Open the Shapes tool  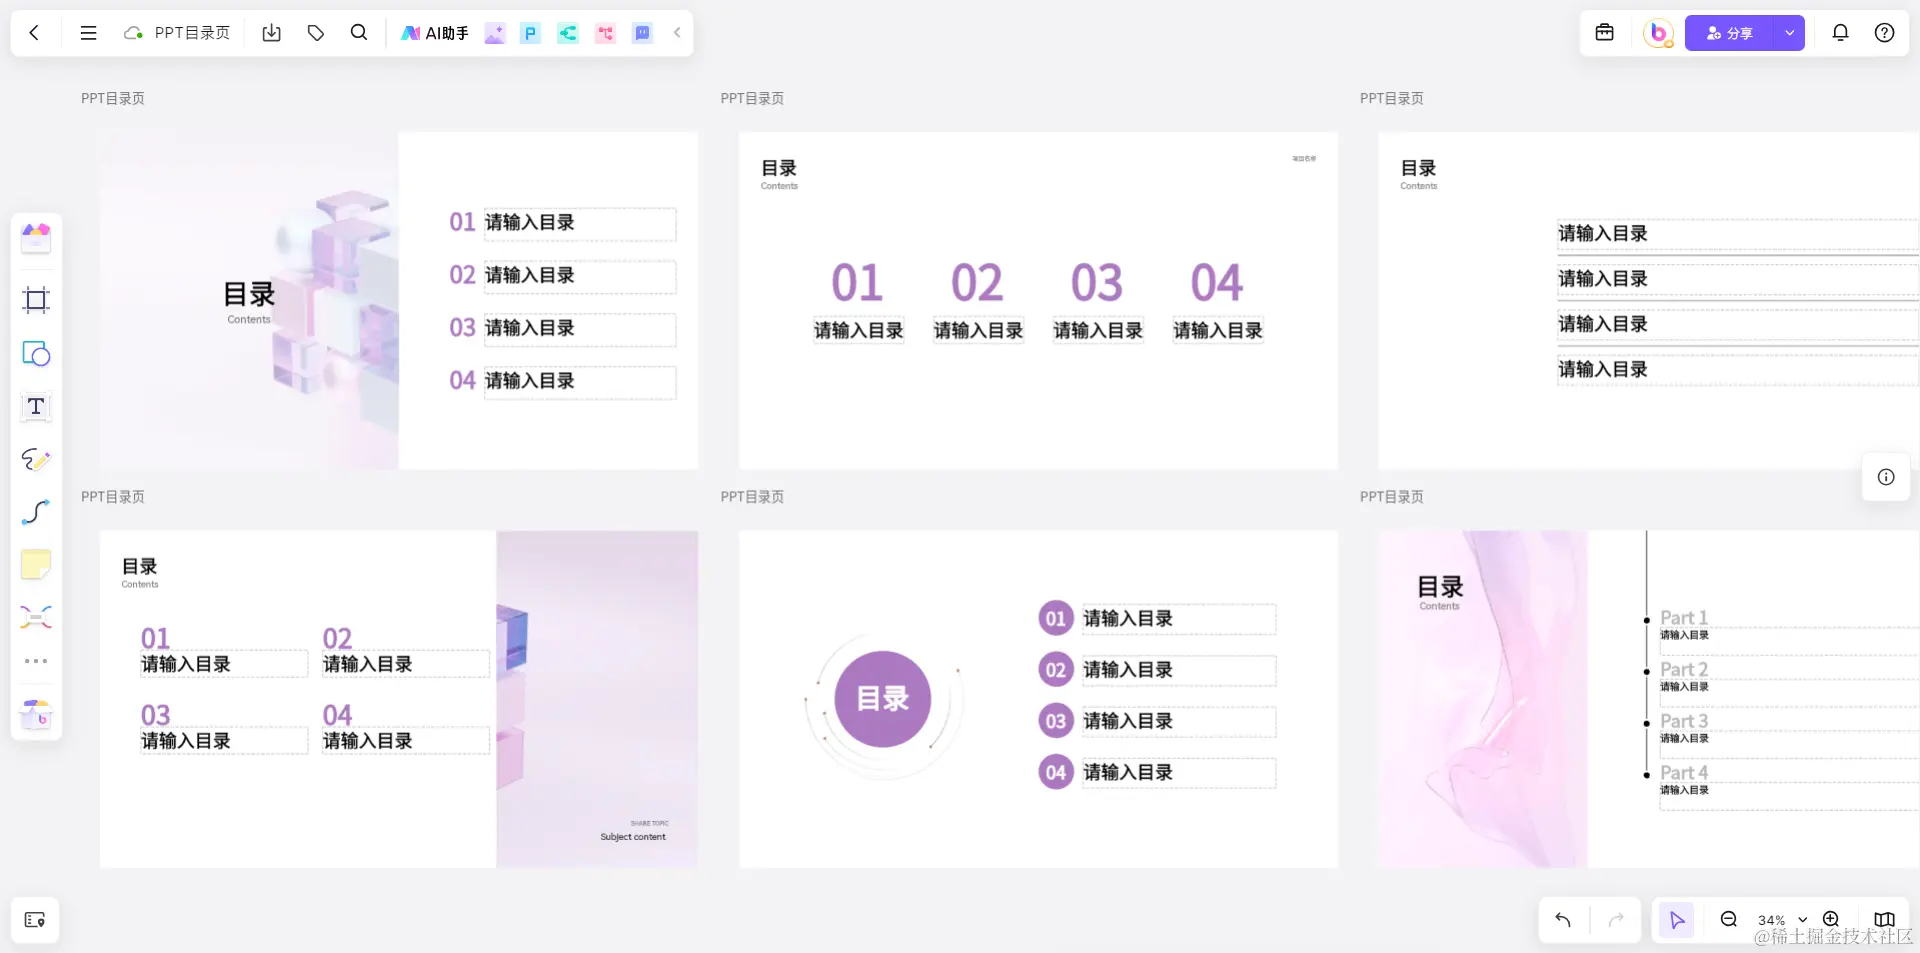tap(35, 354)
